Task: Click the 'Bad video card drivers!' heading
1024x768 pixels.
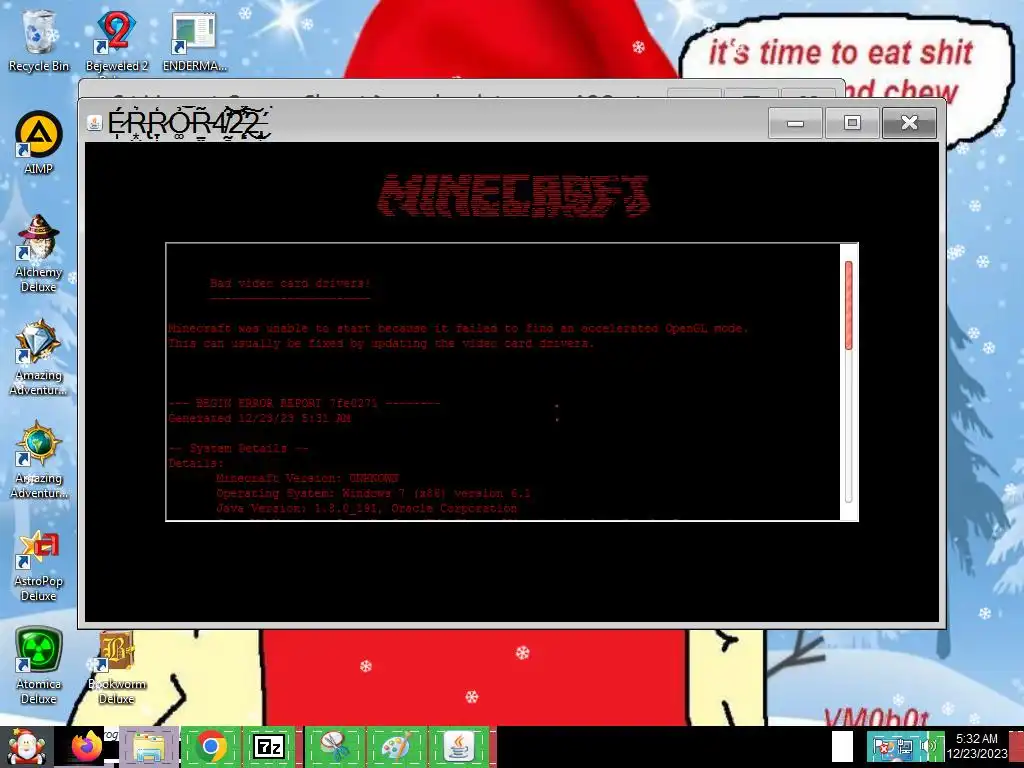Action: click(x=290, y=283)
